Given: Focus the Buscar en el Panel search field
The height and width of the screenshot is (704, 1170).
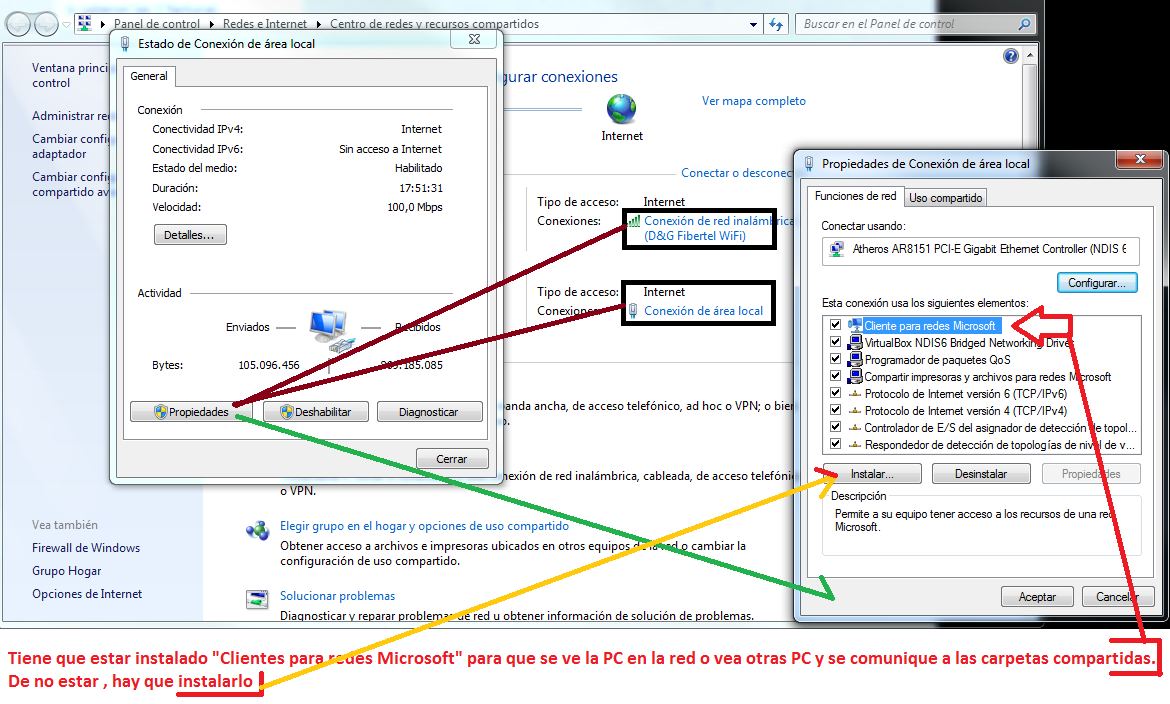Looking at the screenshot, I should click(x=905, y=24).
